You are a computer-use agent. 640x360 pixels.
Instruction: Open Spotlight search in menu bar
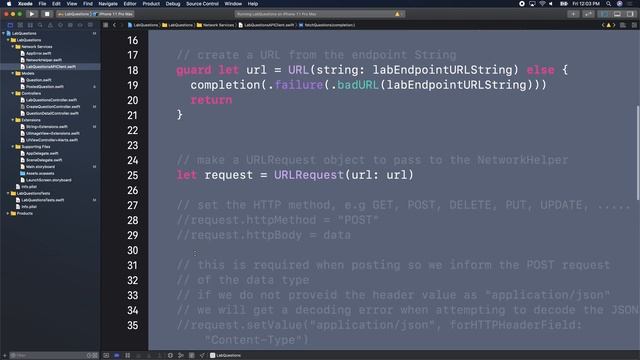609,4
